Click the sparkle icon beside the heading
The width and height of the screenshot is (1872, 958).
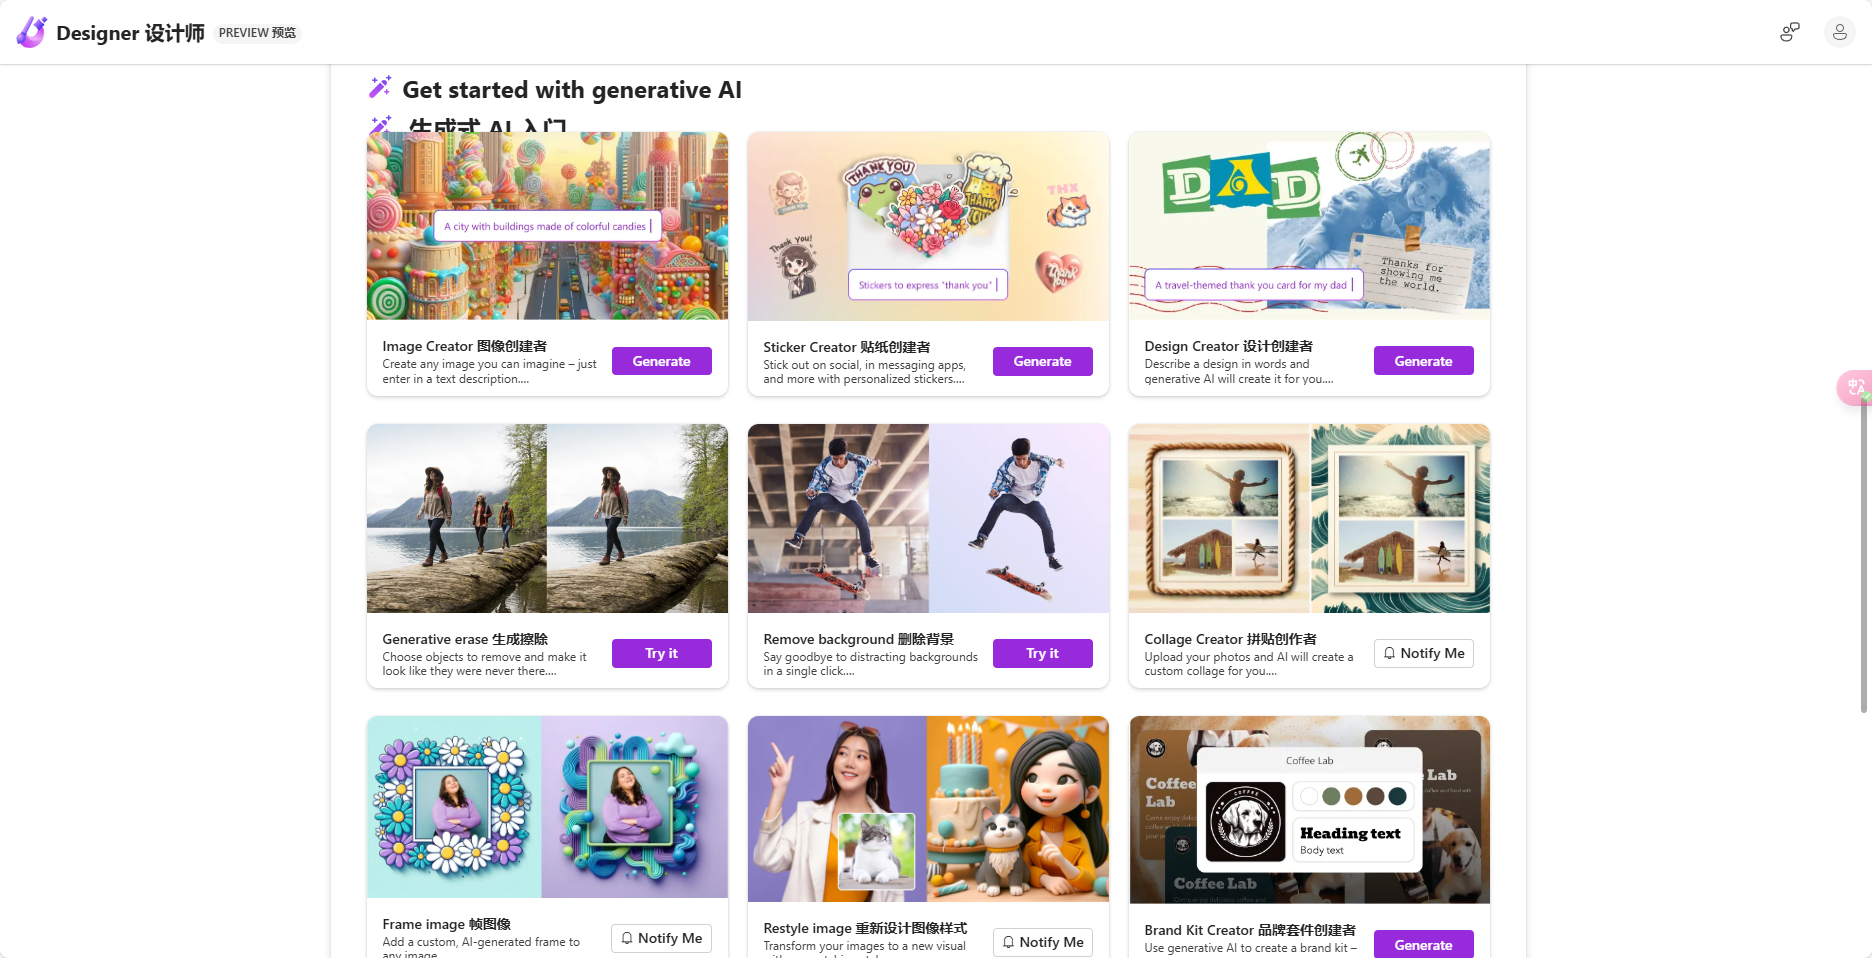click(379, 87)
